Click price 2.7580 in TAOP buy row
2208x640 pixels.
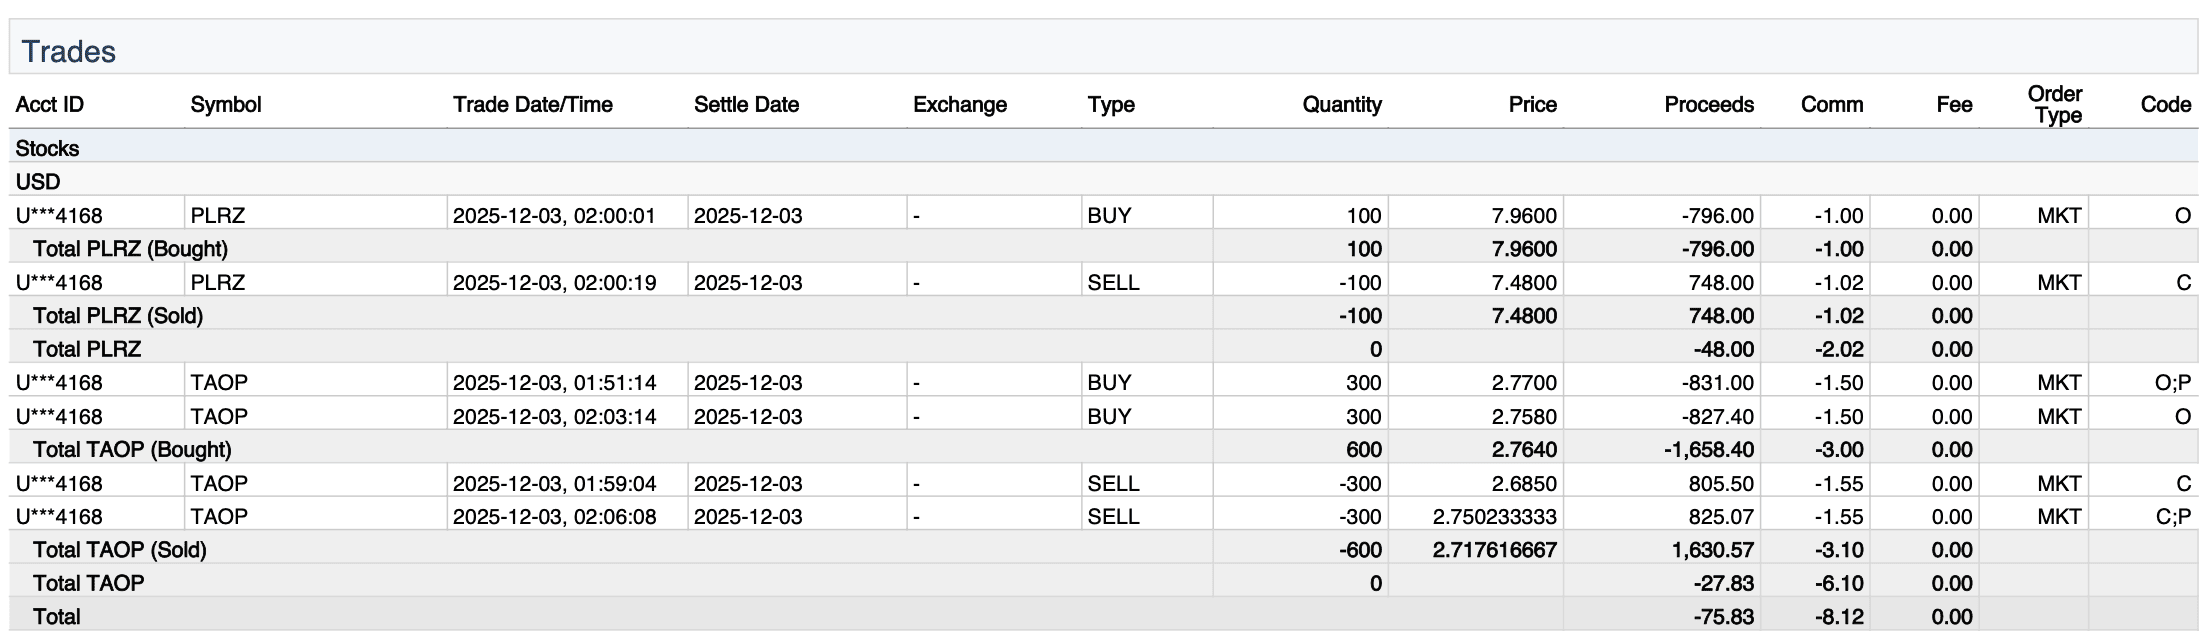(1523, 416)
